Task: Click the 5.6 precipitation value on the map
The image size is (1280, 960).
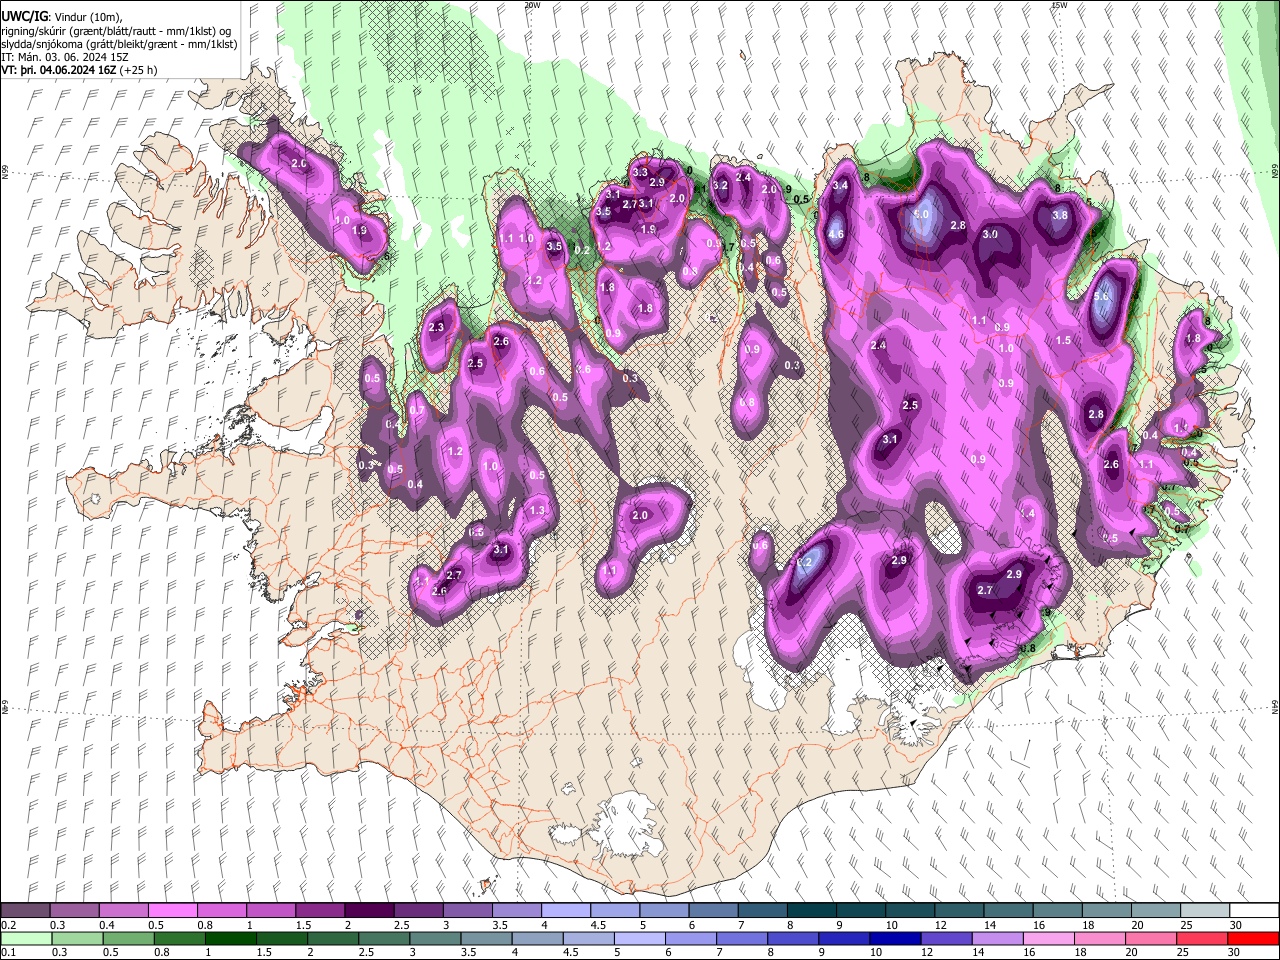Action: pos(1102,297)
